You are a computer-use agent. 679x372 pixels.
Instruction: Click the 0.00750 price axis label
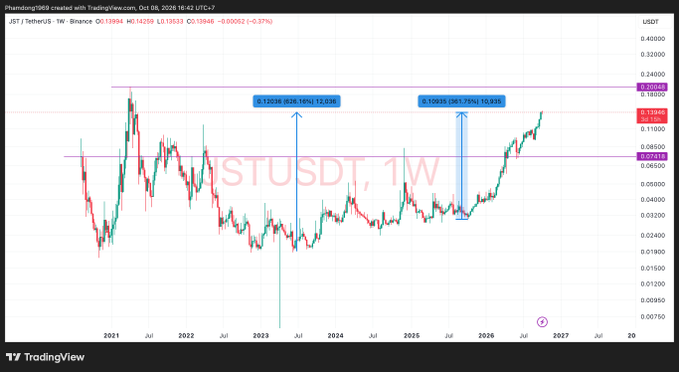pyautogui.click(x=653, y=317)
